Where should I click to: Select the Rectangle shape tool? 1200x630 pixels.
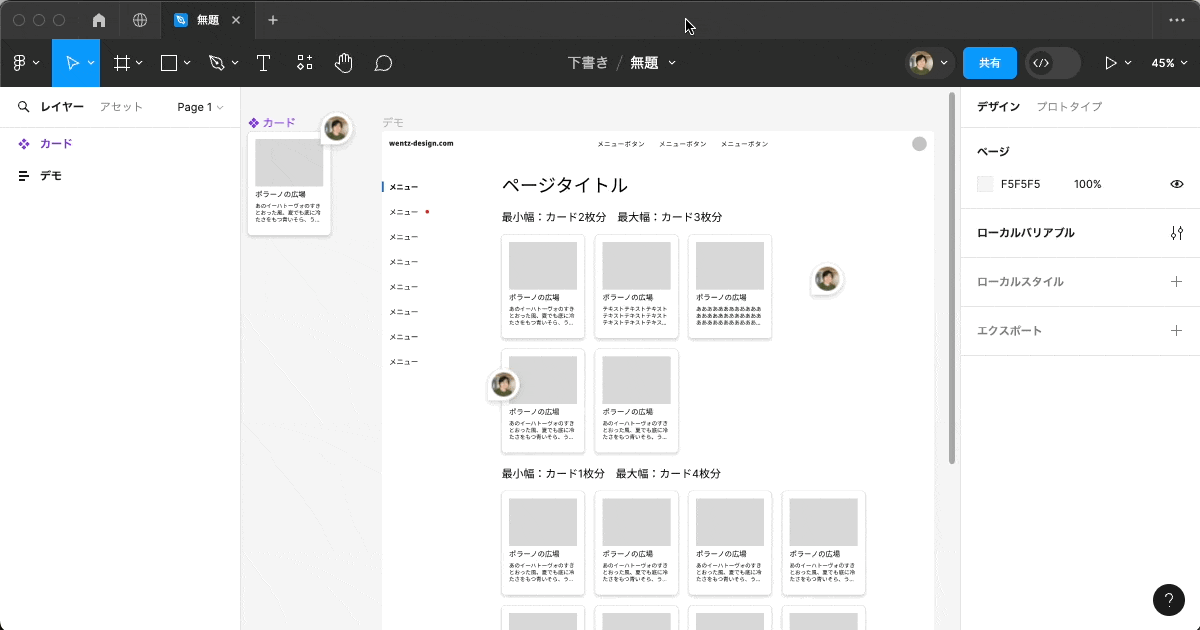coord(169,63)
